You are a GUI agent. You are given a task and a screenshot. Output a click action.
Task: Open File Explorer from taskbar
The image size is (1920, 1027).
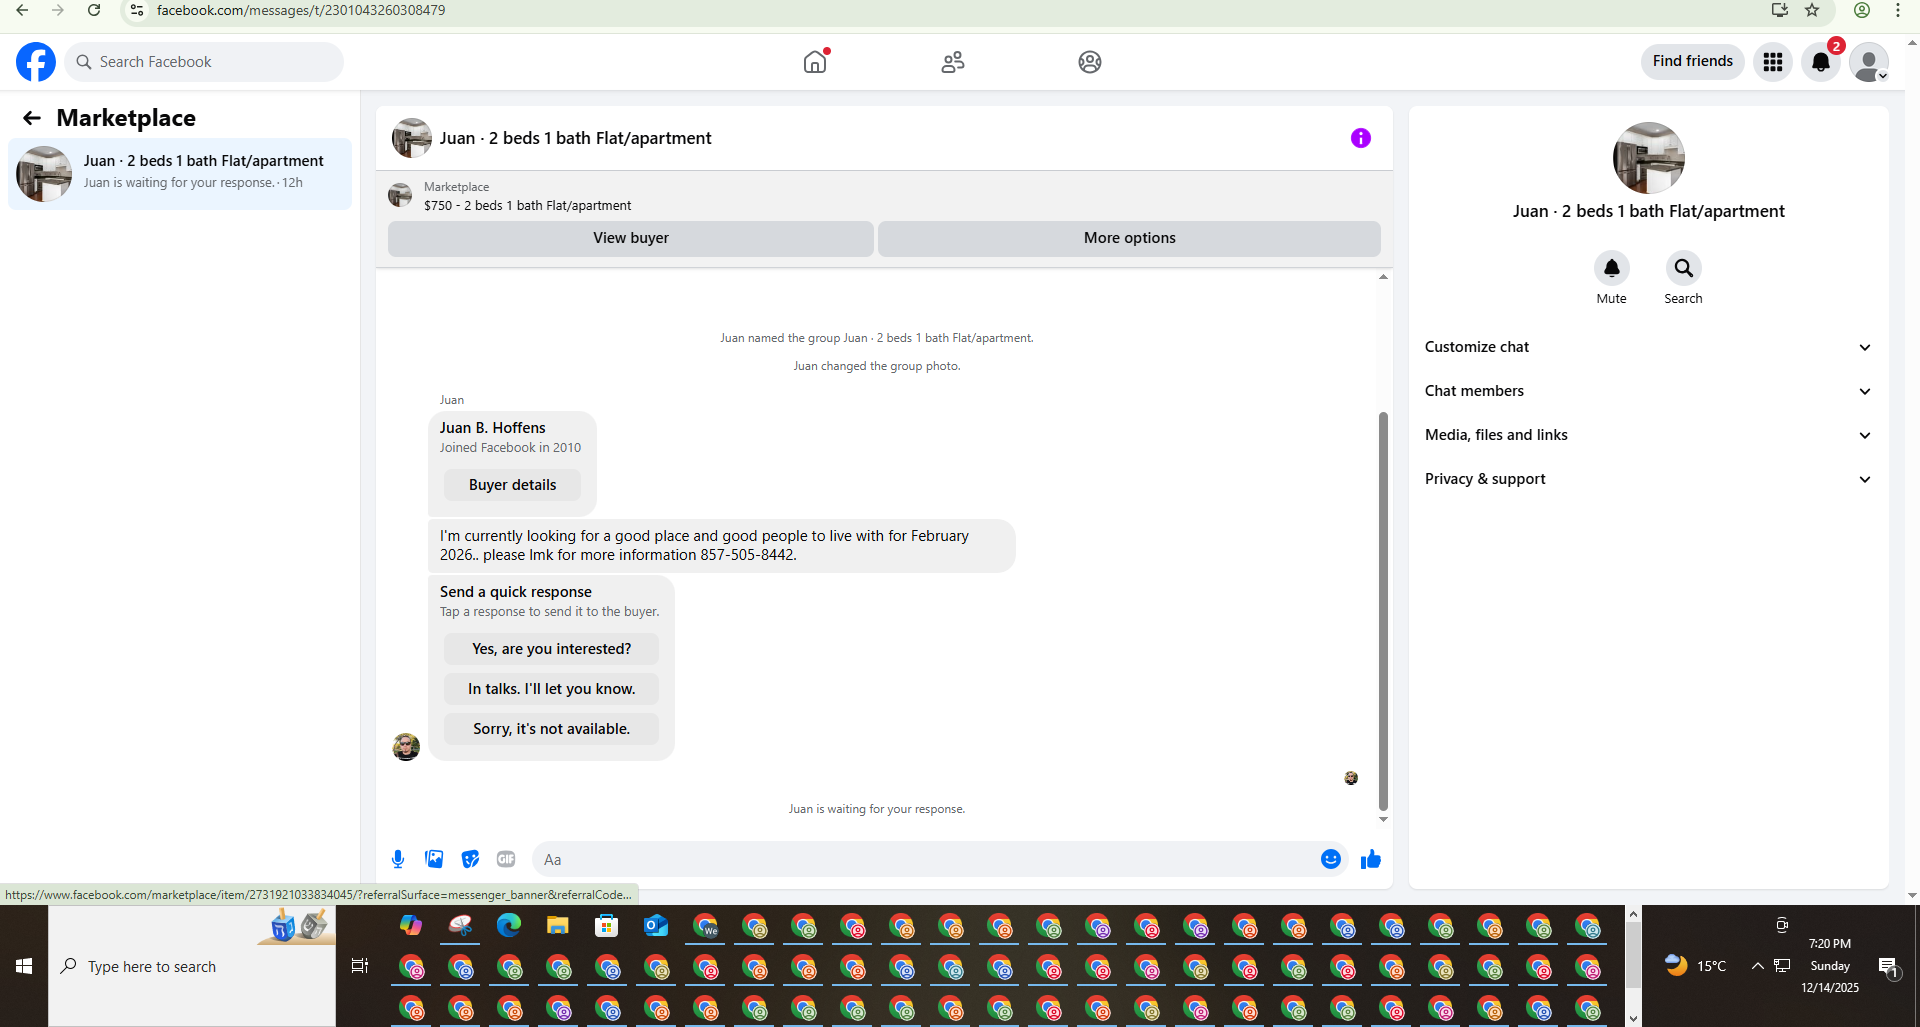coord(557,926)
